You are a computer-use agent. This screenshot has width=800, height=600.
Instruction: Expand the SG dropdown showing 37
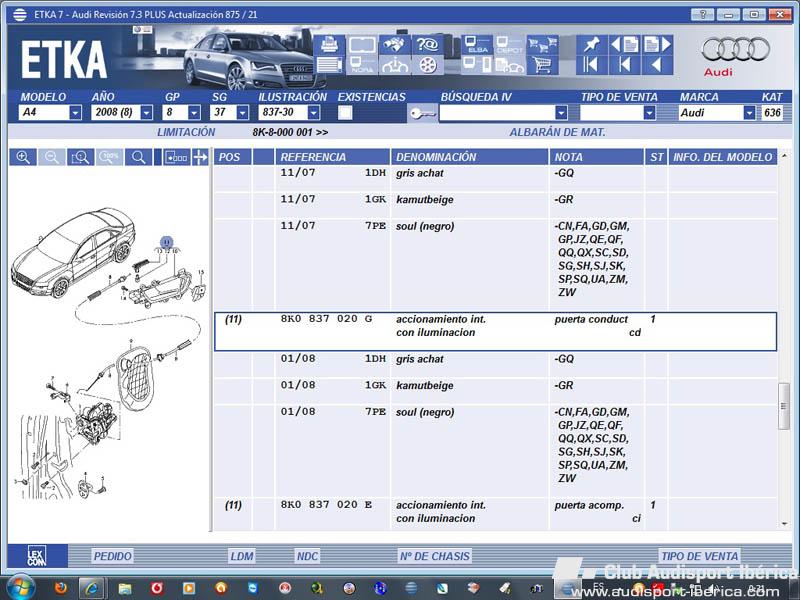click(x=243, y=113)
